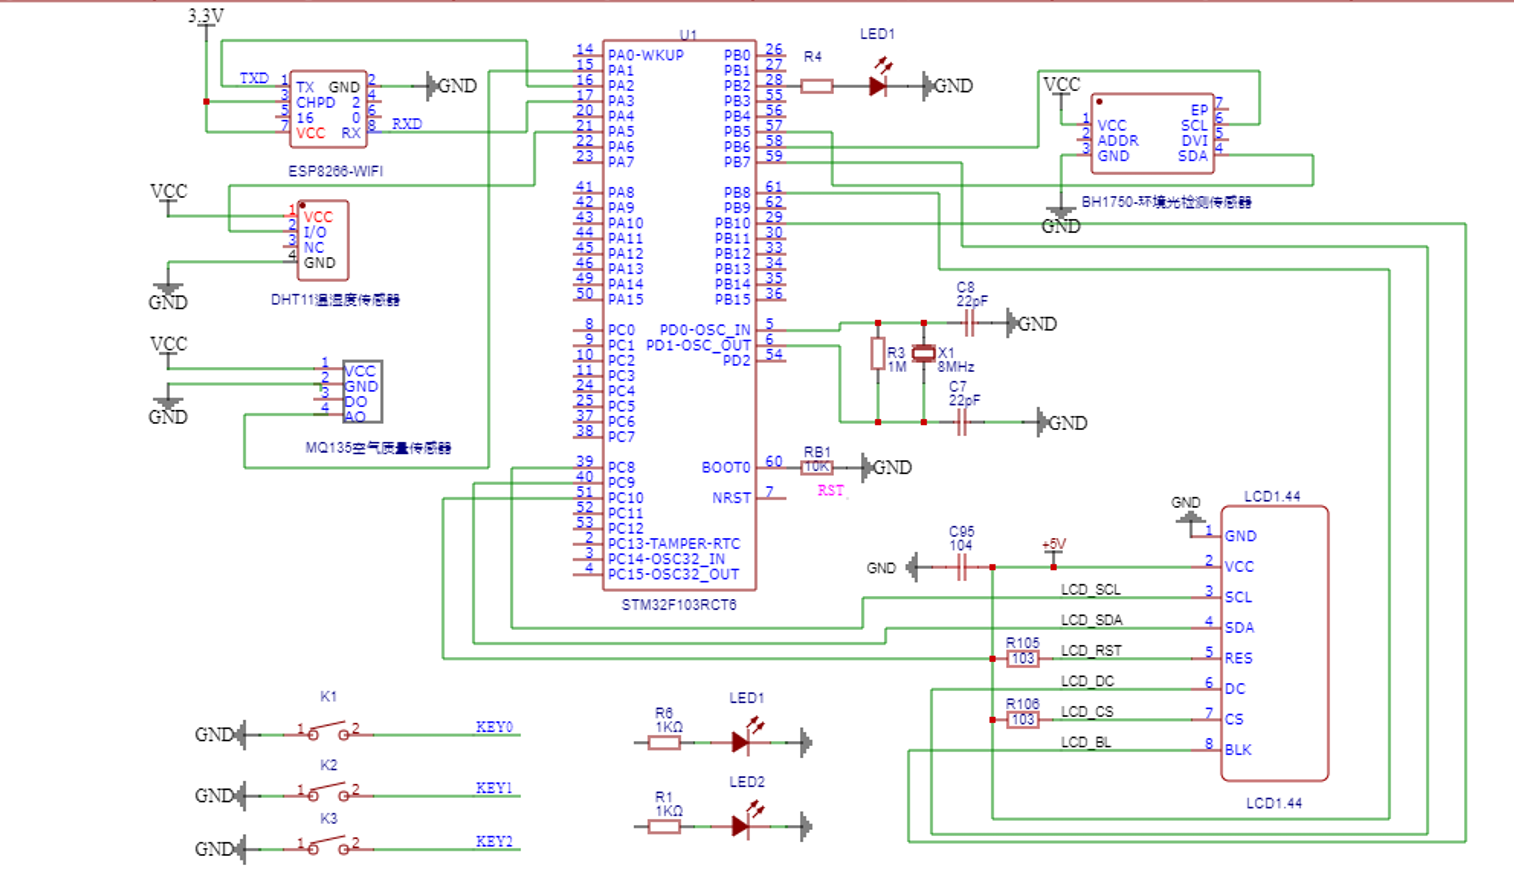Click the U1 designator above the STM32

pyautogui.click(x=688, y=35)
